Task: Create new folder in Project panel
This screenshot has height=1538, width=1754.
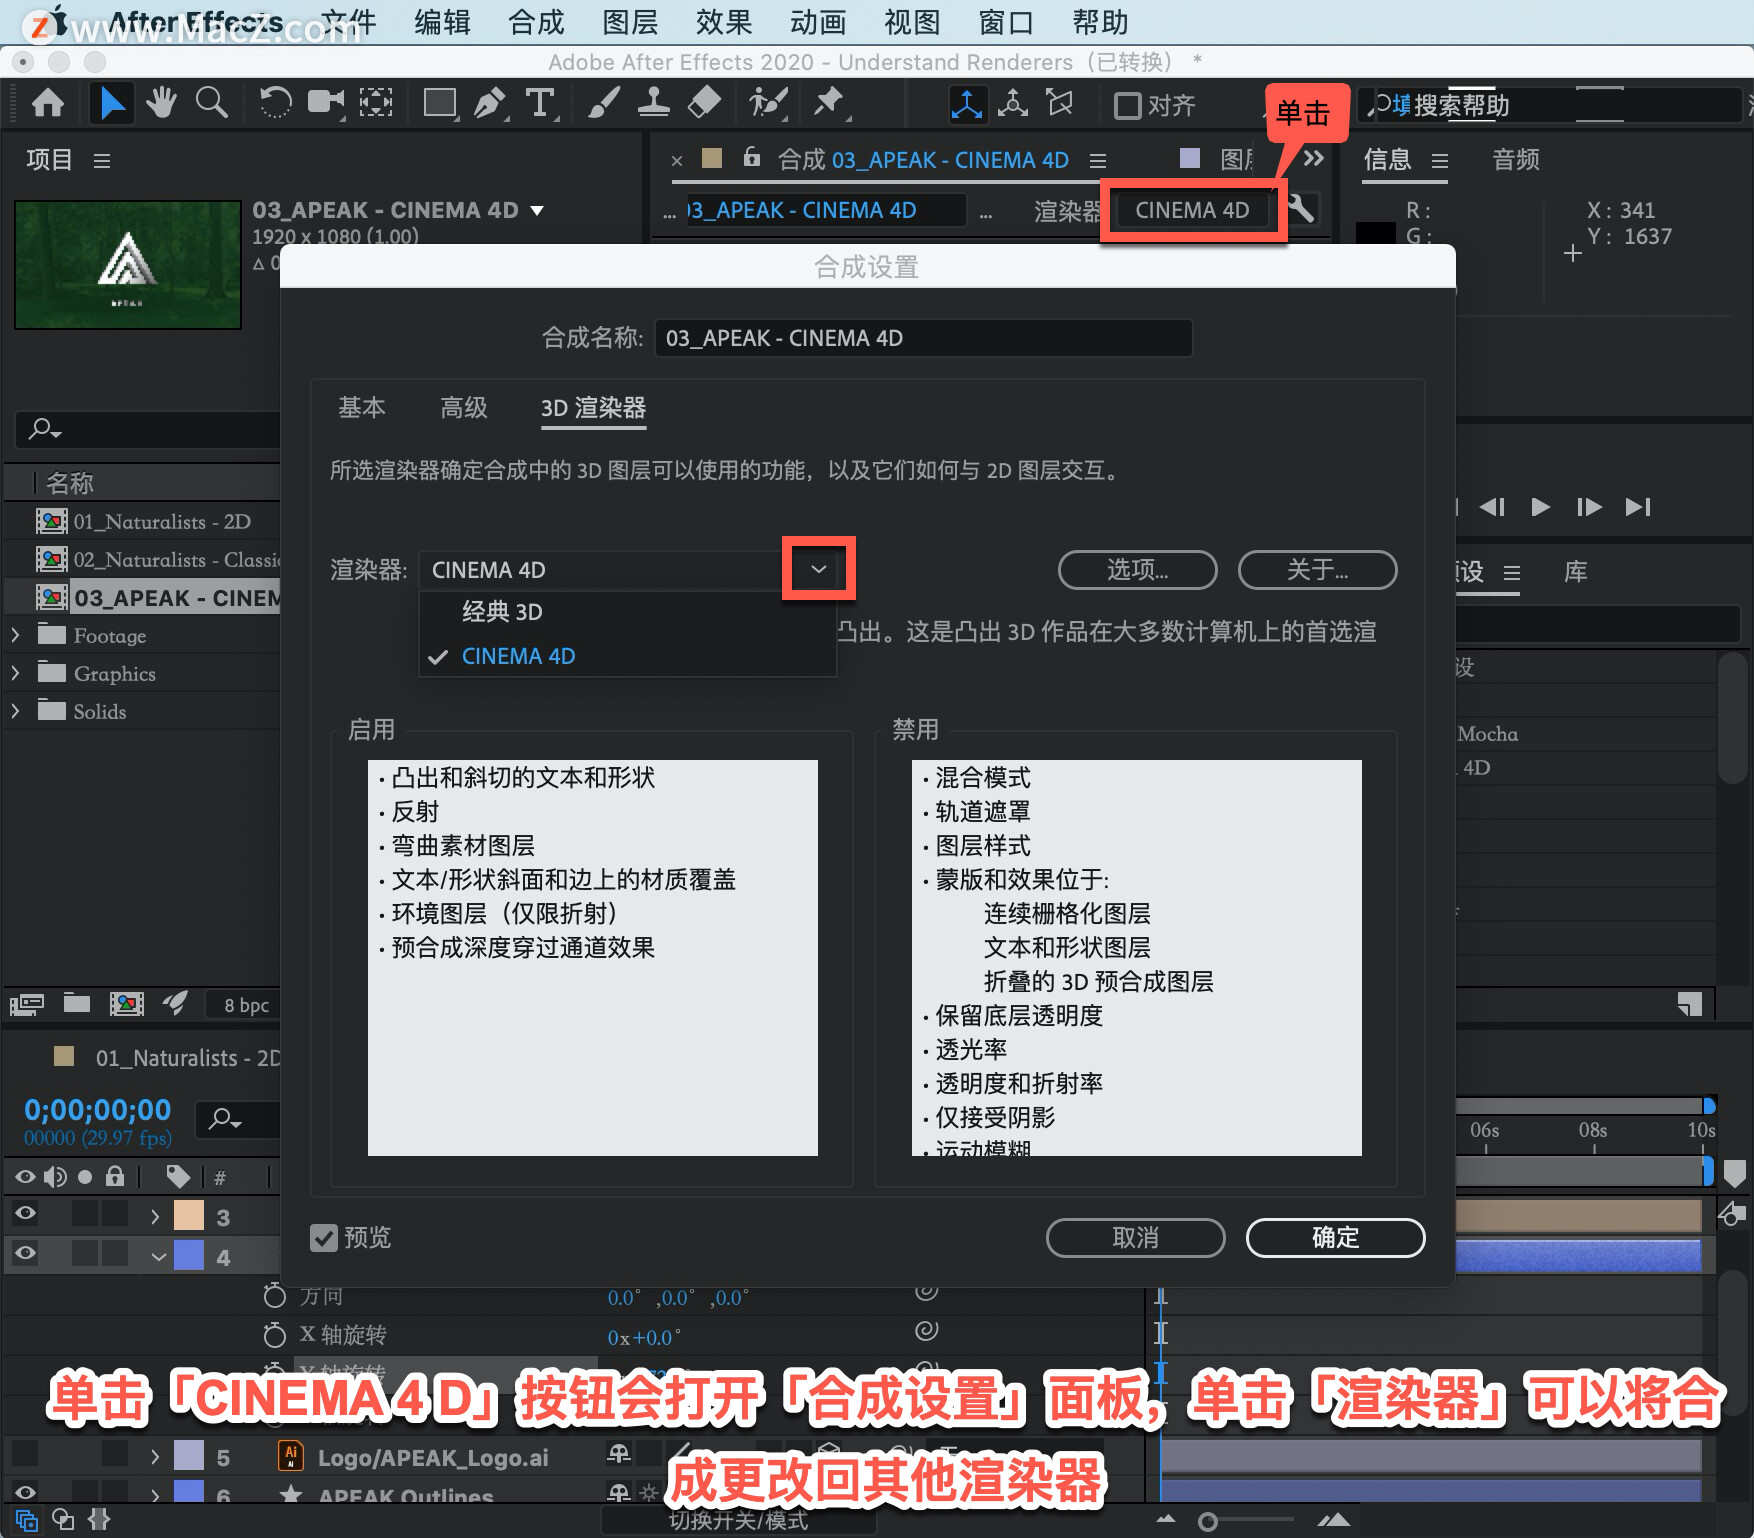Action: [77, 1004]
